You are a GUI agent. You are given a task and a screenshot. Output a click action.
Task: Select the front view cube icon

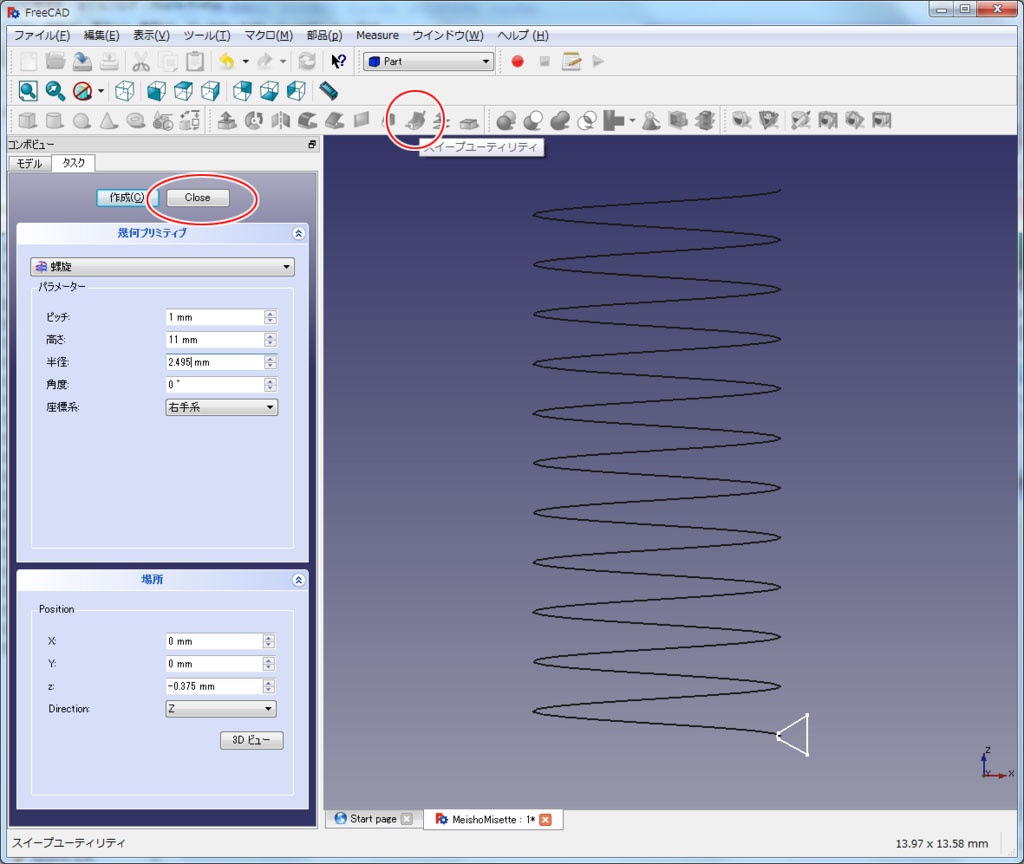[156, 91]
